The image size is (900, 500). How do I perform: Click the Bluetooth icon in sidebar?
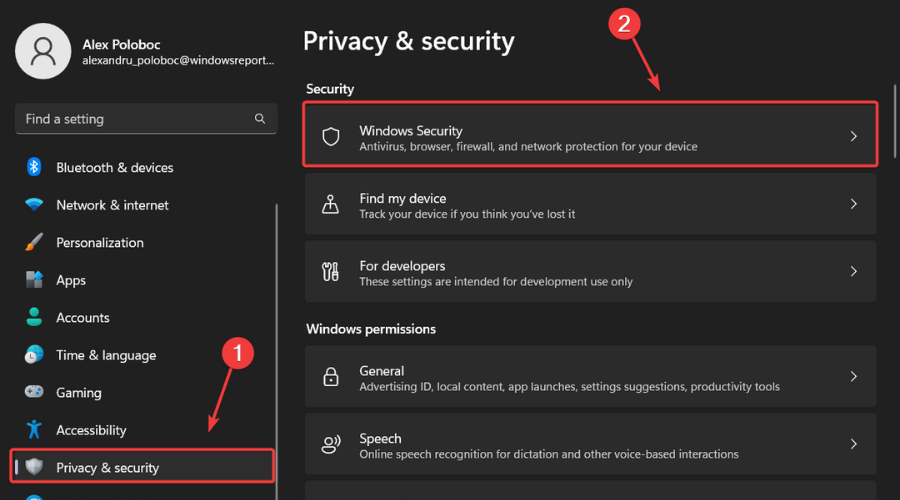[x=34, y=167]
